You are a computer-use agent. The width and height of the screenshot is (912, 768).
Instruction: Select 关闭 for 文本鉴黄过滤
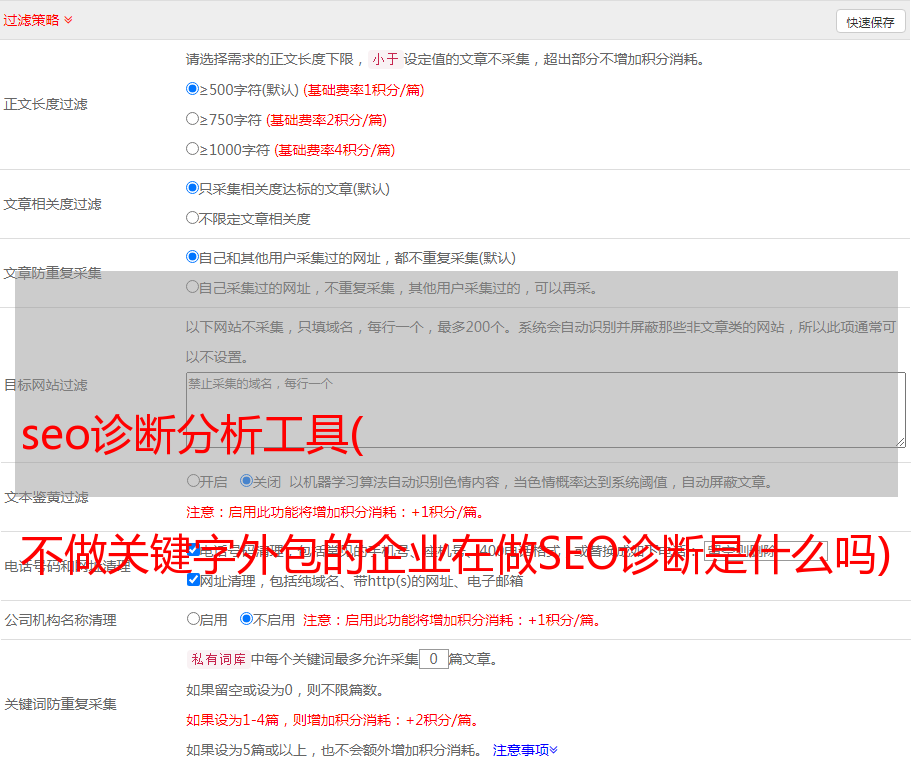click(x=246, y=481)
